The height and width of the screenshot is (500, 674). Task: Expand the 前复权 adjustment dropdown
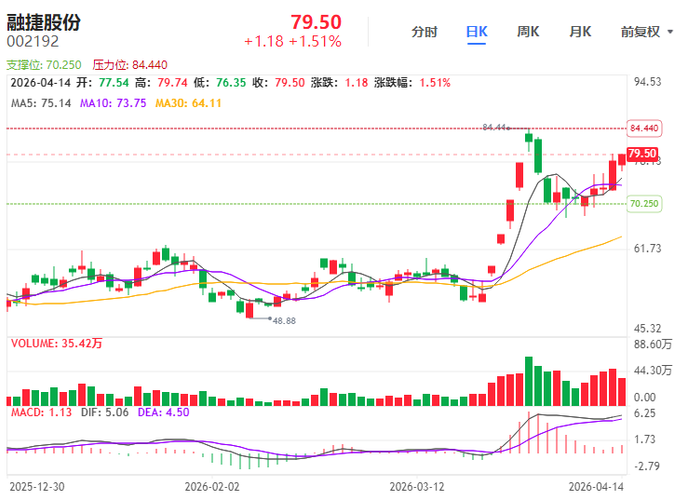point(646,32)
